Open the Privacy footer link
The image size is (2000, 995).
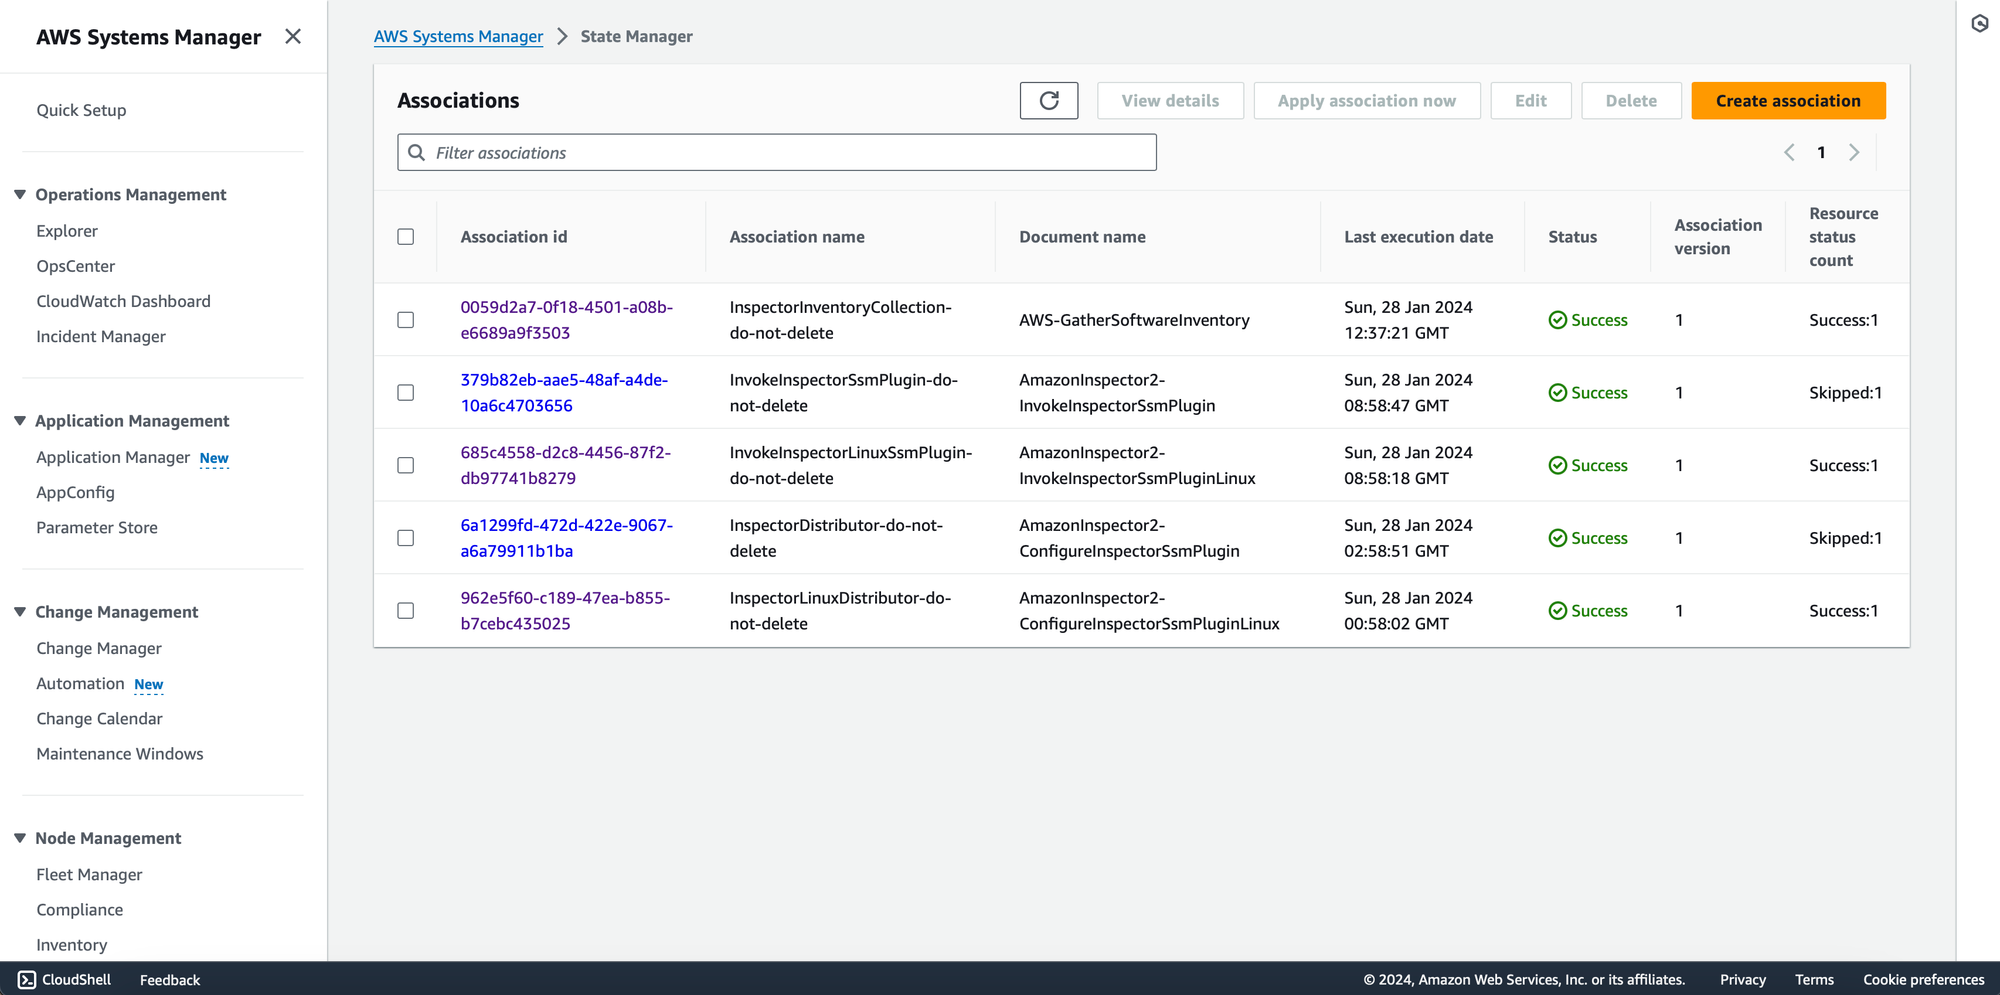1742,980
